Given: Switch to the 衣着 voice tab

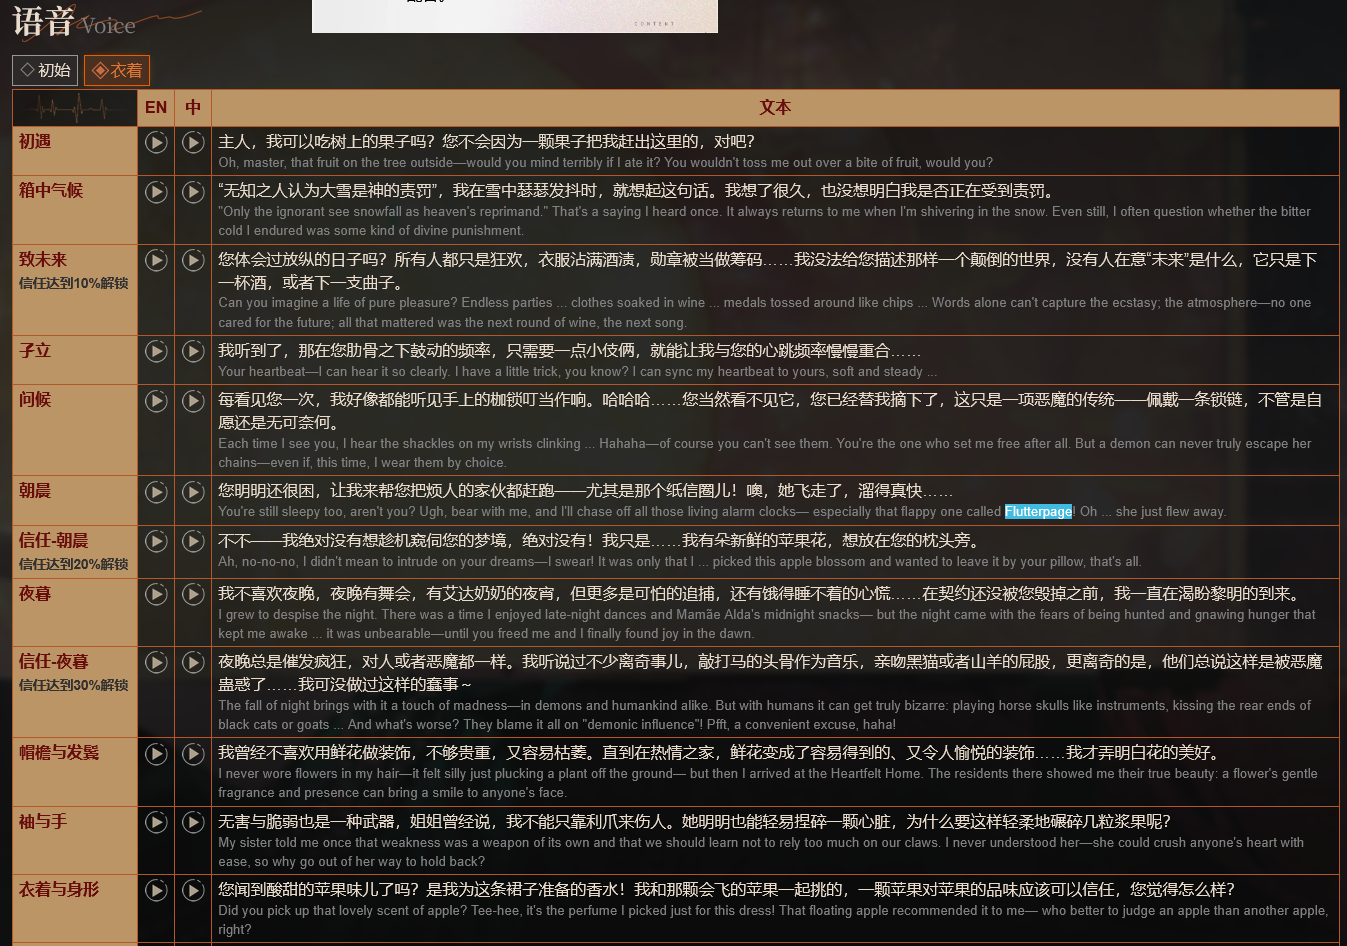Looking at the screenshot, I should [117, 70].
